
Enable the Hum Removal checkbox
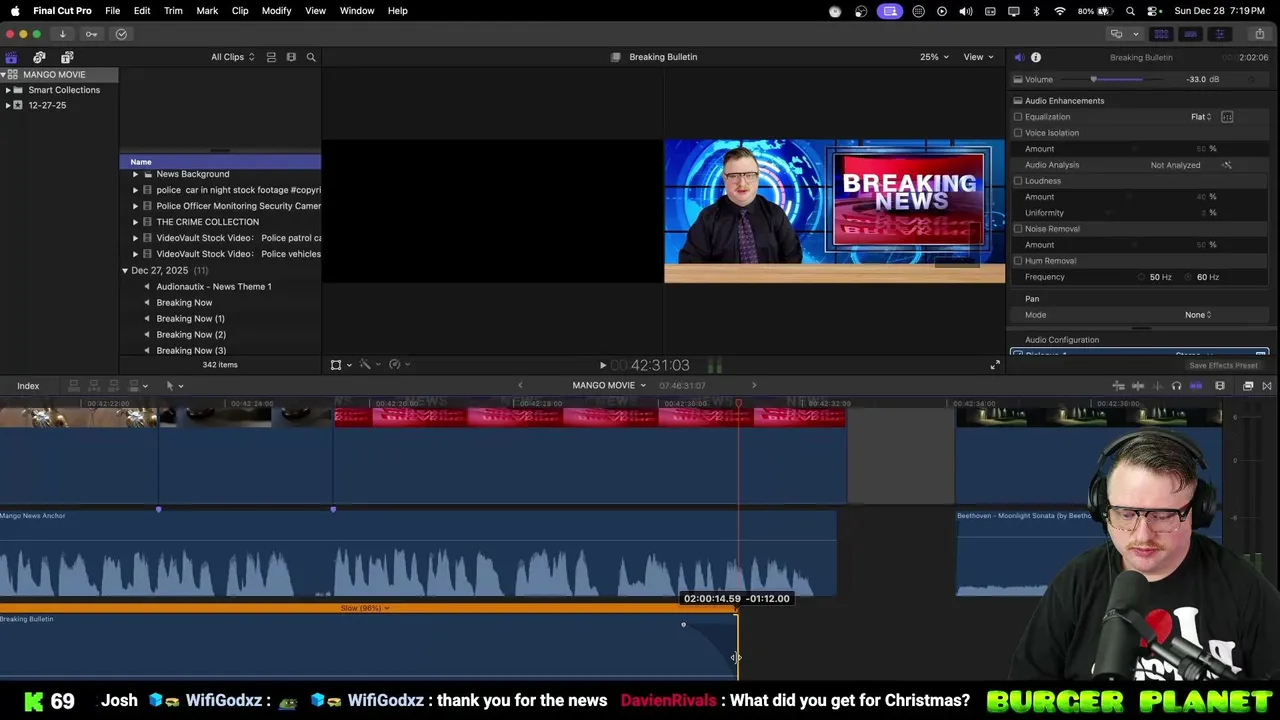[x=1018, y=261]
